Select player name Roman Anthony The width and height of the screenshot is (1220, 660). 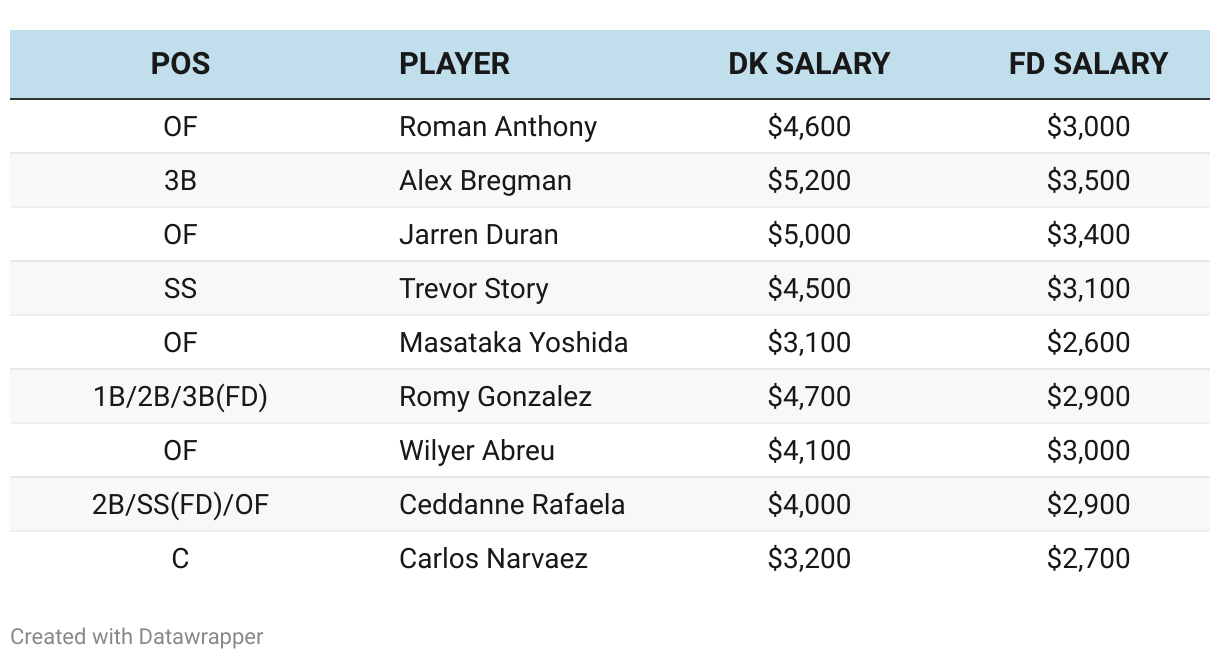tap(498, 127)
